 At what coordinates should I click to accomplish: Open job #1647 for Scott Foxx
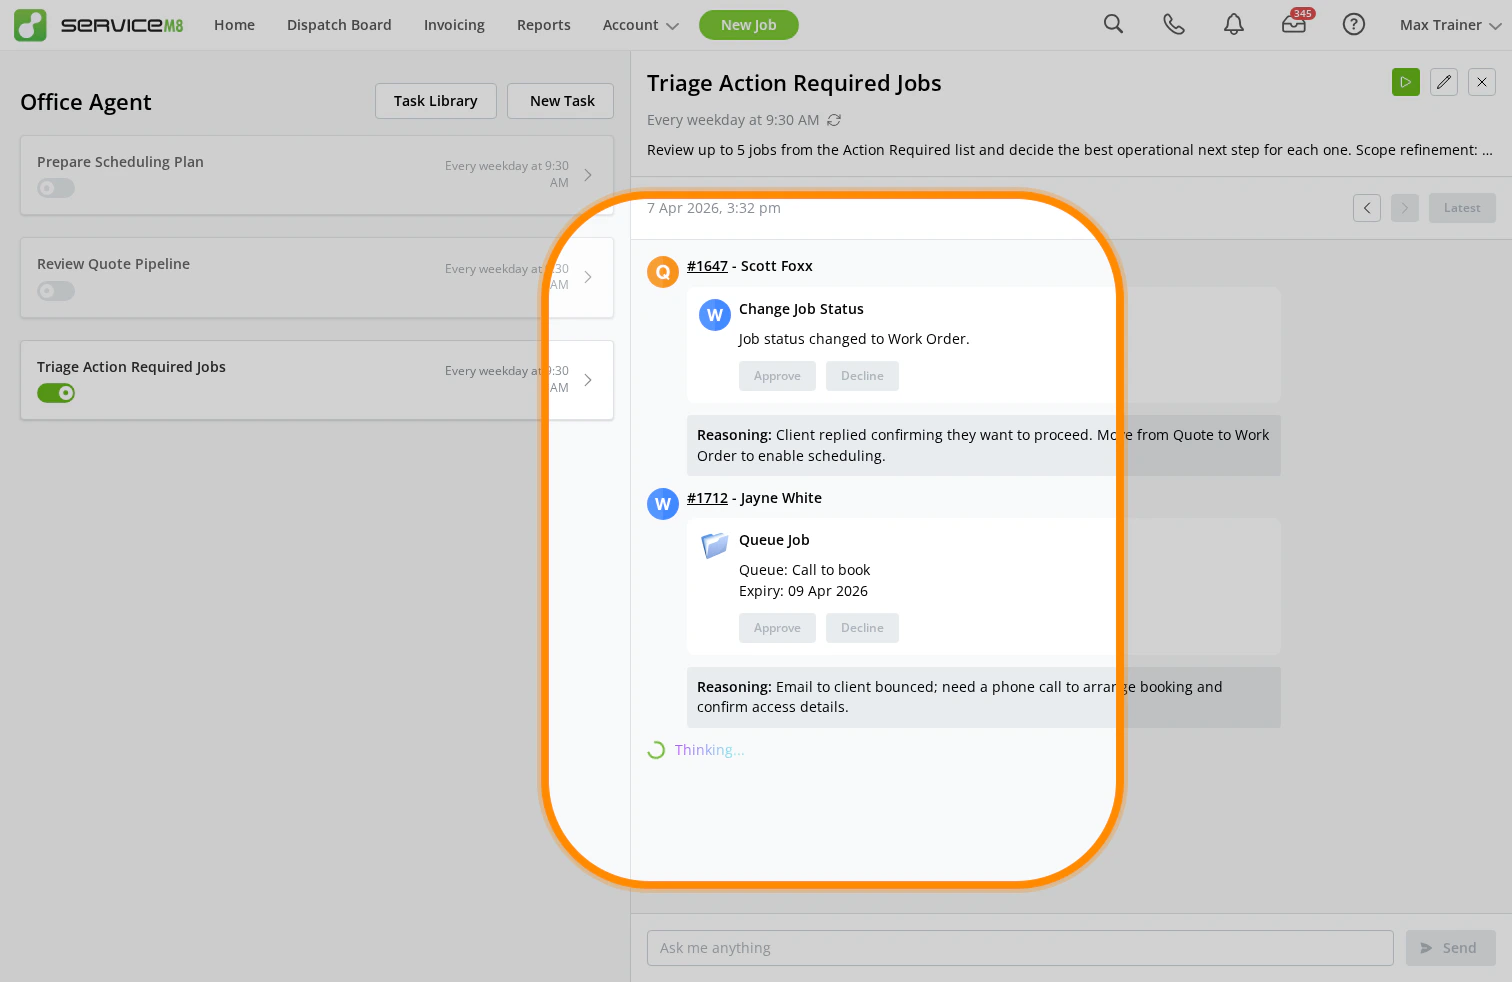click(707, 266)
